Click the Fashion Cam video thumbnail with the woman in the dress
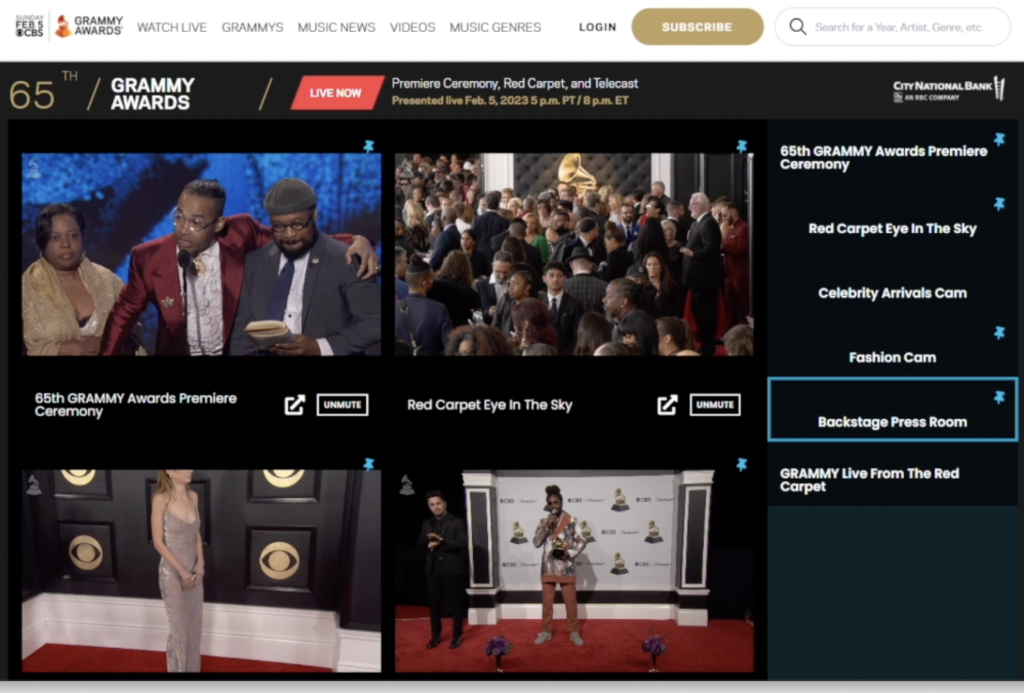The width and height of the screenshot is (1024, 693). (202, 571)
